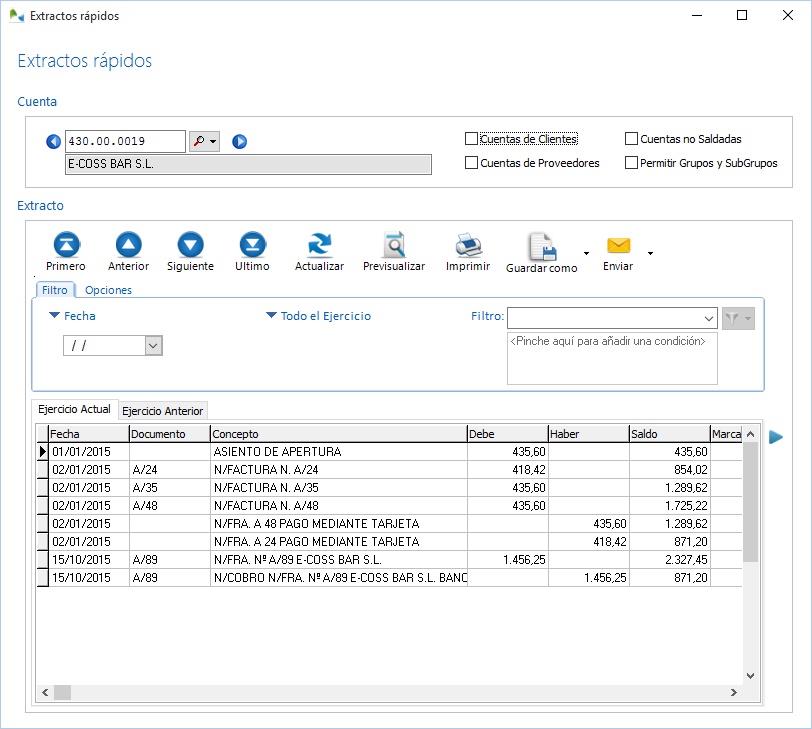This screenshot has height=729, width=812.
Task: Click the Todo el Ejercicio link
Action: coord(325,316)
